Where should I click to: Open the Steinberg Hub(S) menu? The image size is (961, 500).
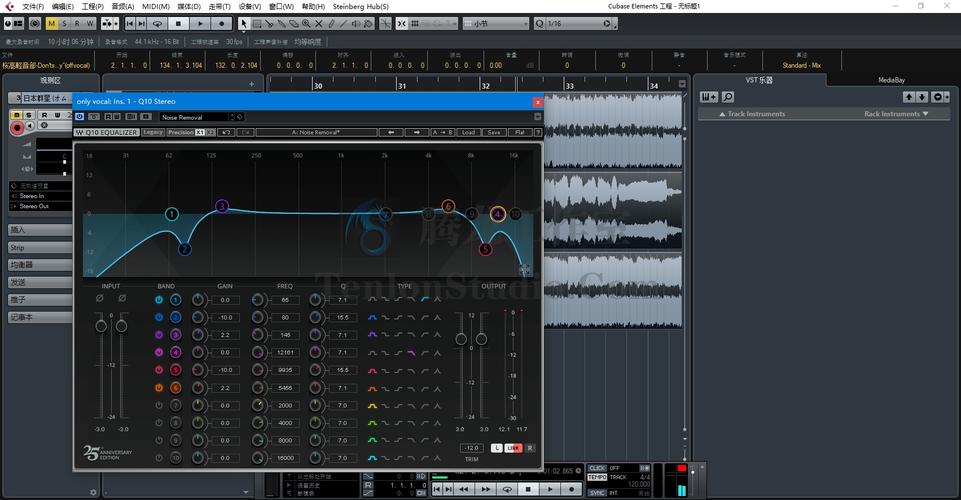360,6
